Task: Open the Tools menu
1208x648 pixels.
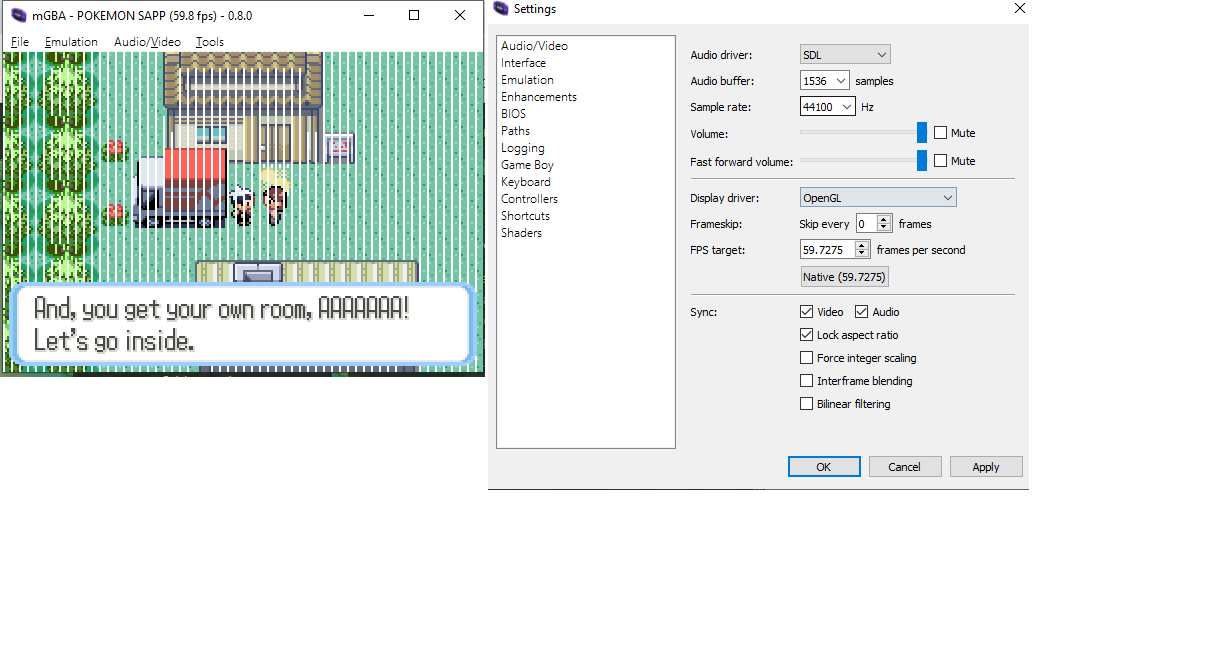Action: pos(209,42)
